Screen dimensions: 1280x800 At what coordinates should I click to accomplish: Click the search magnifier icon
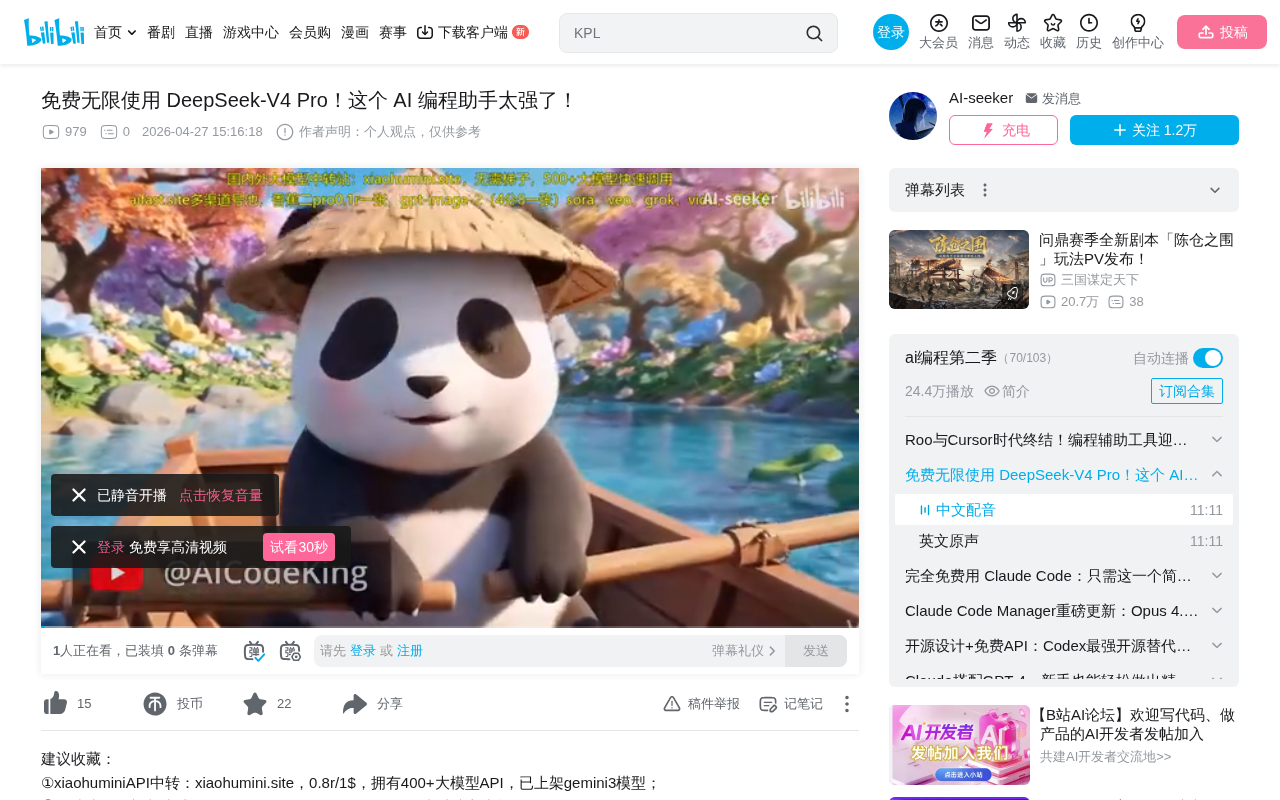coord(814,33)
